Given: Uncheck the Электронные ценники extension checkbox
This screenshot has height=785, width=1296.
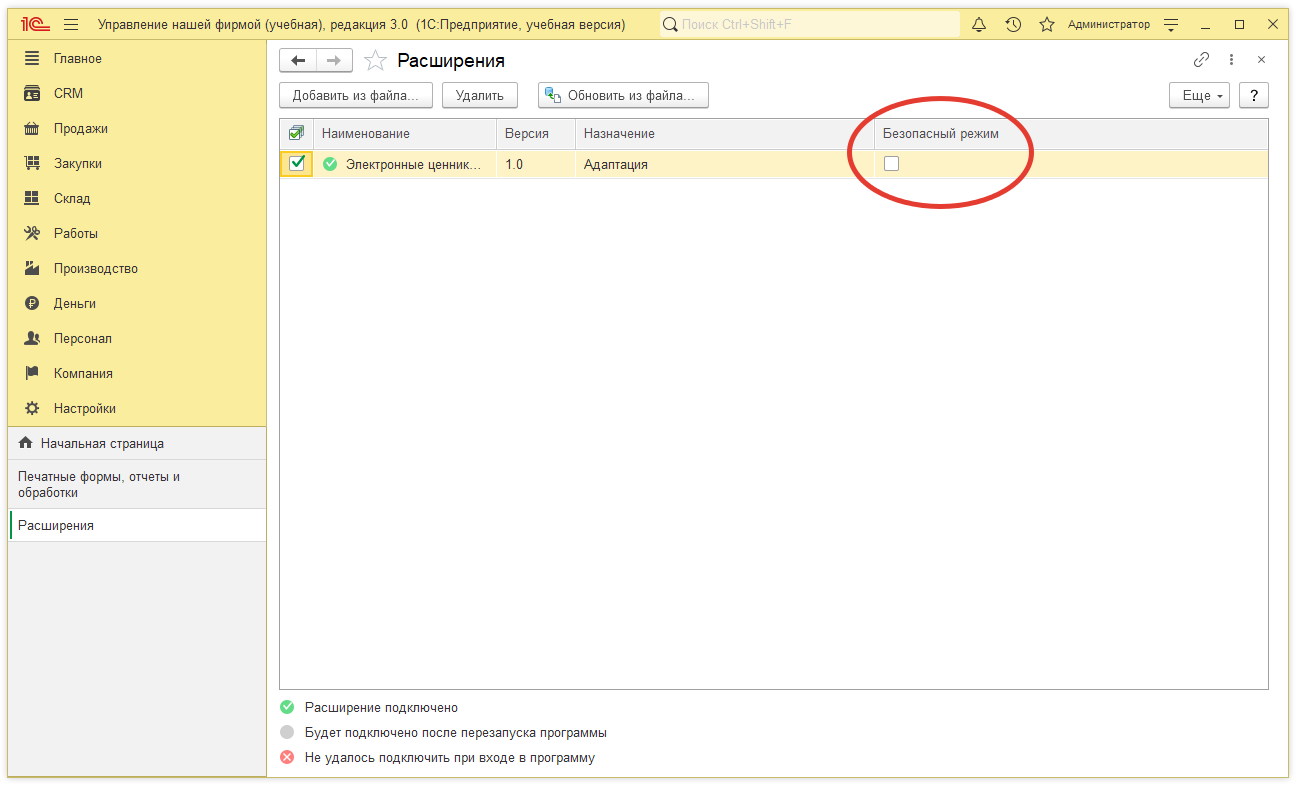Looking at the screenshot, I should 297,164.
